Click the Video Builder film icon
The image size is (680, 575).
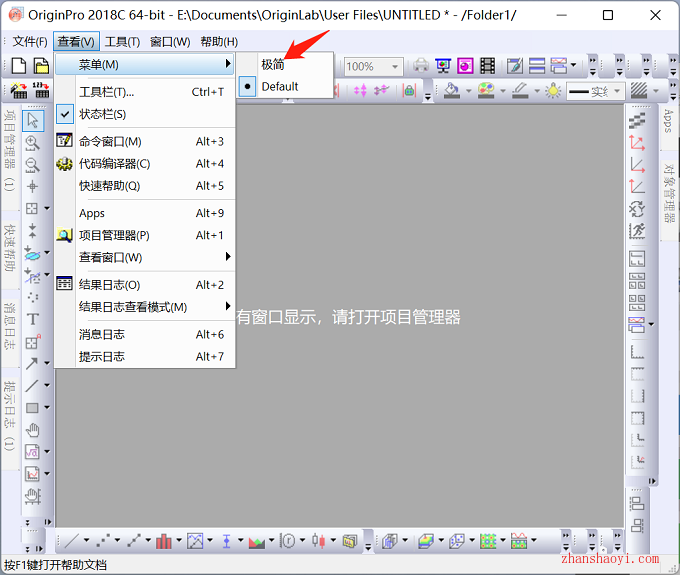pos(487,66)
